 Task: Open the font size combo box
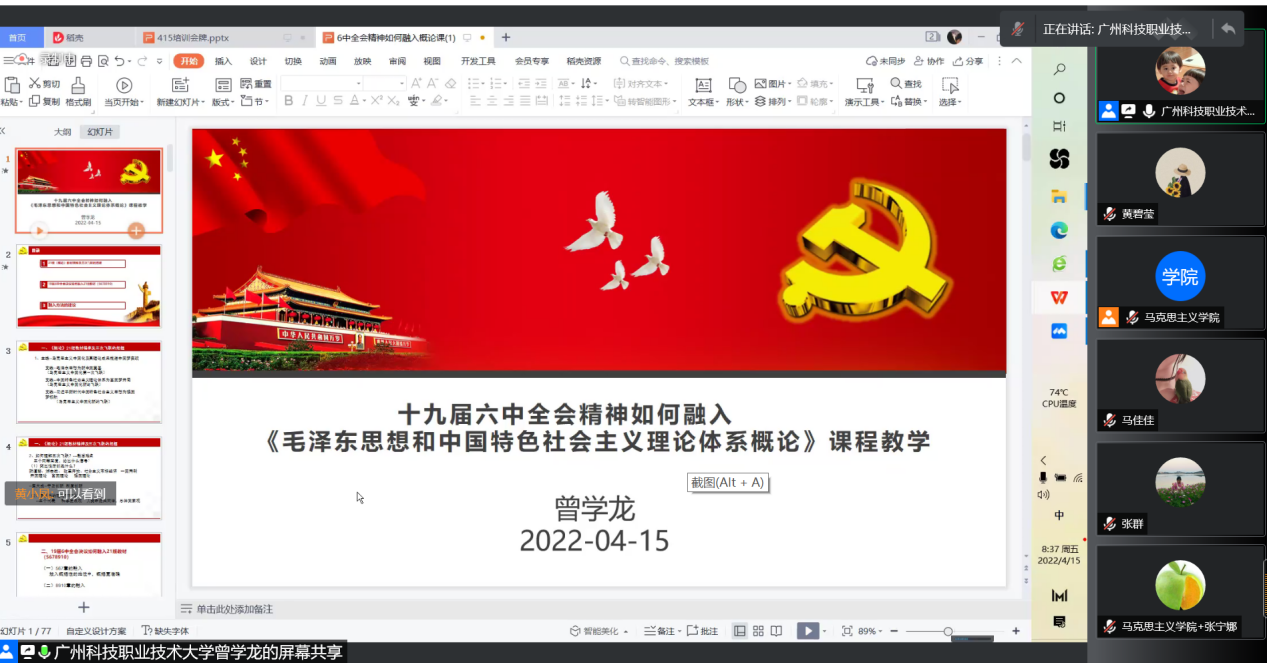384,84
